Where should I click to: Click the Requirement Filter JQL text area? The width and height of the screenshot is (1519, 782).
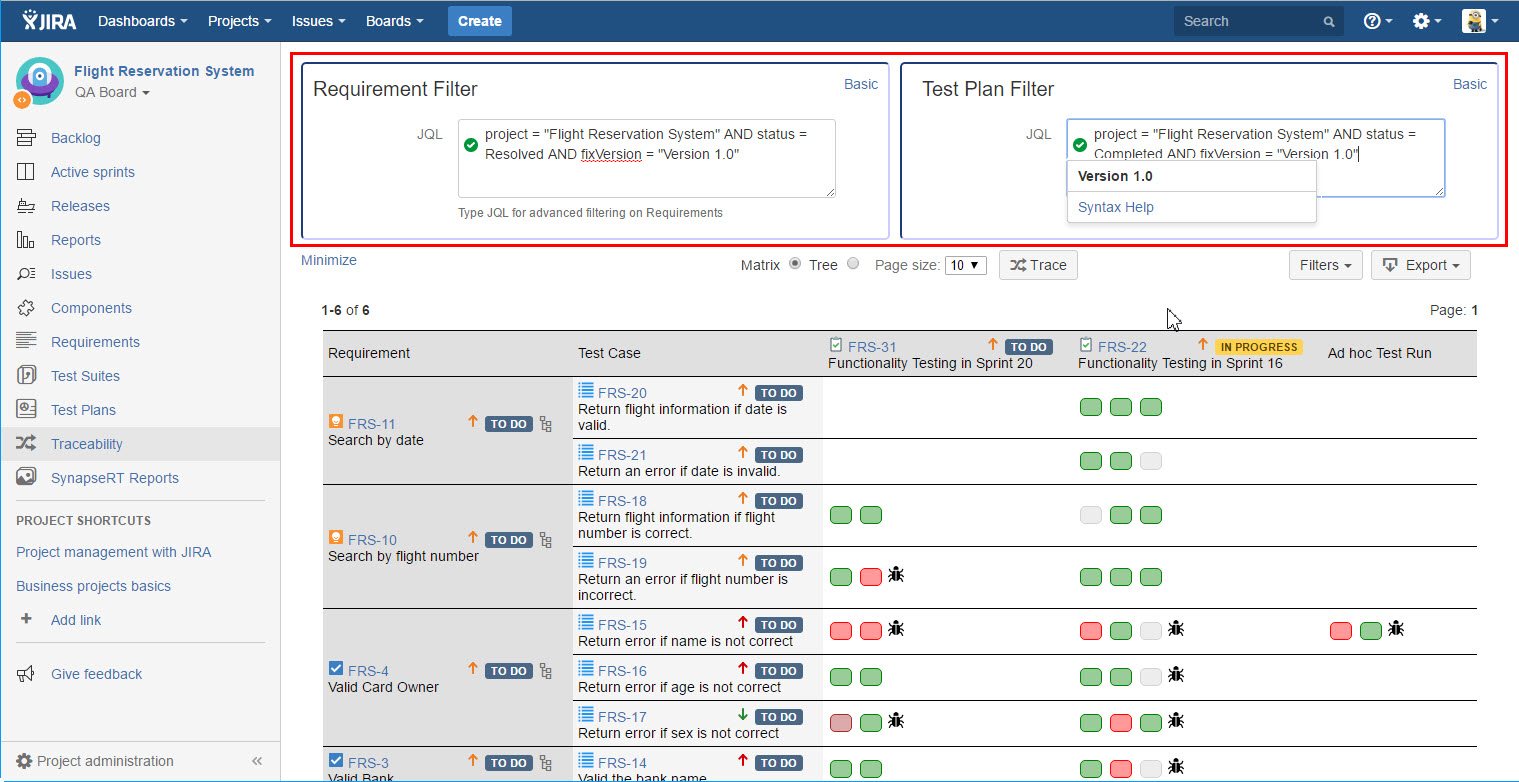(x=646, y=158)
